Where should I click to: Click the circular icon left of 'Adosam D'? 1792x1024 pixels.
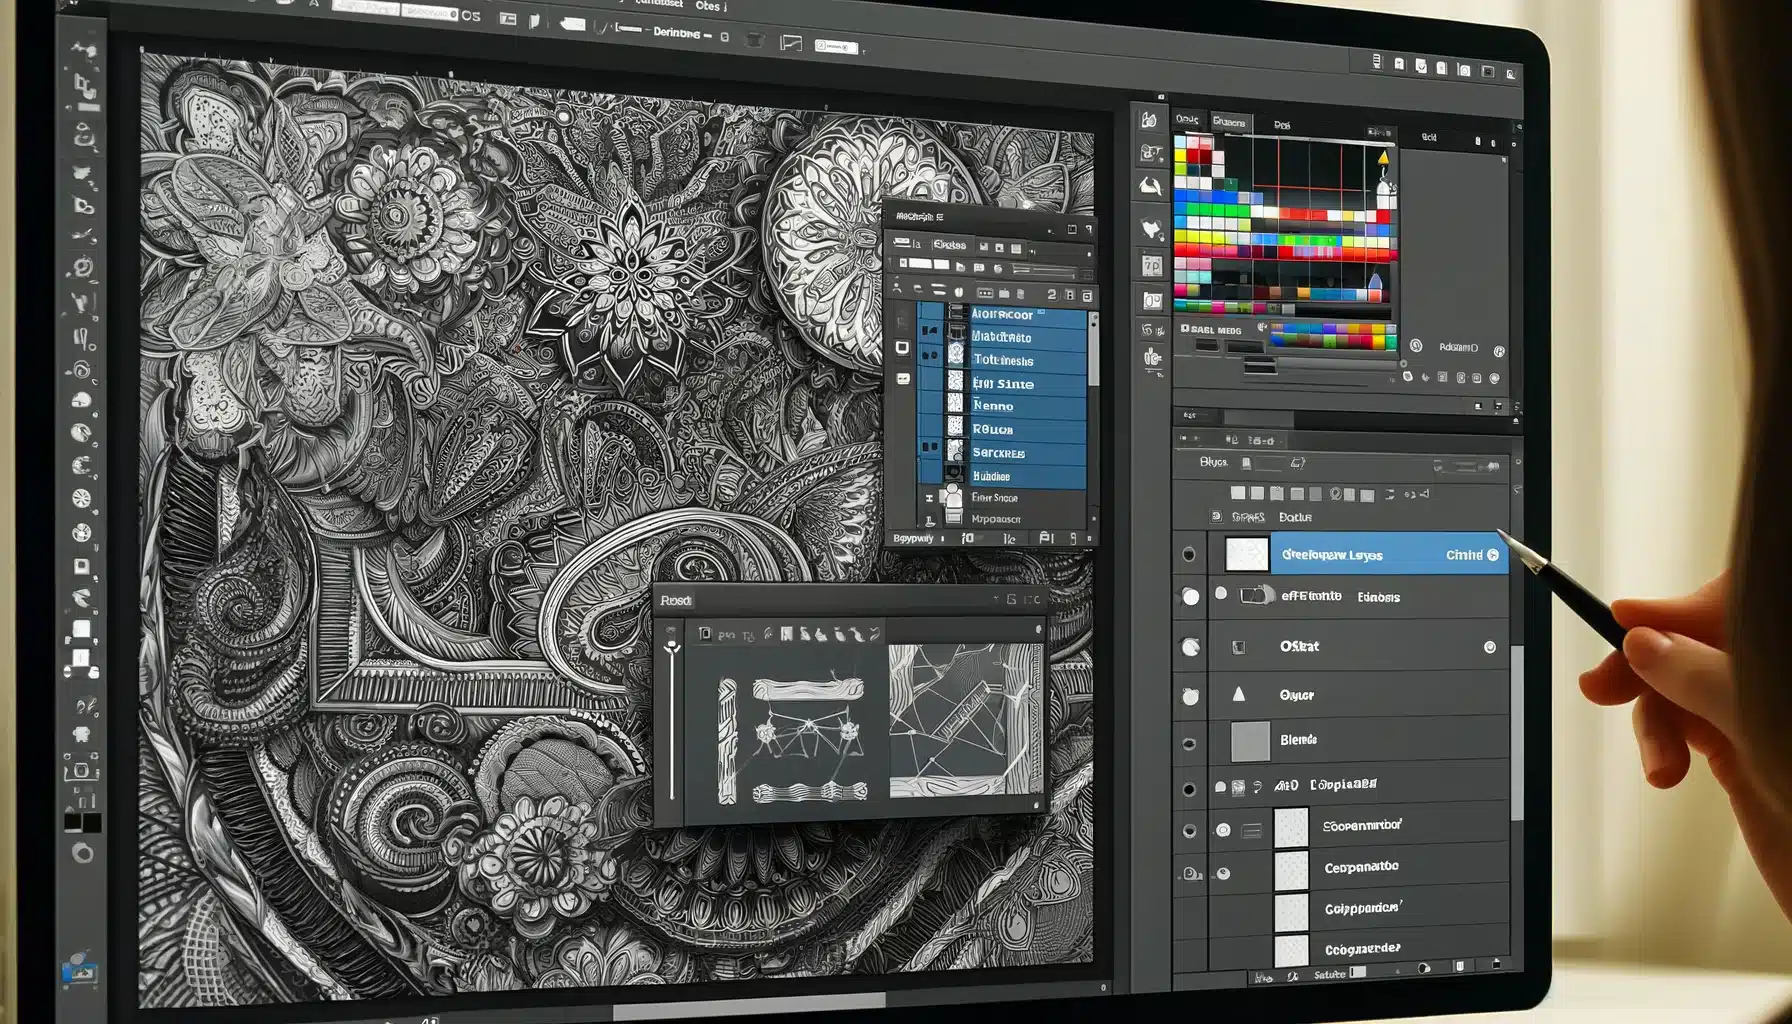click(x=1416, y=346)
